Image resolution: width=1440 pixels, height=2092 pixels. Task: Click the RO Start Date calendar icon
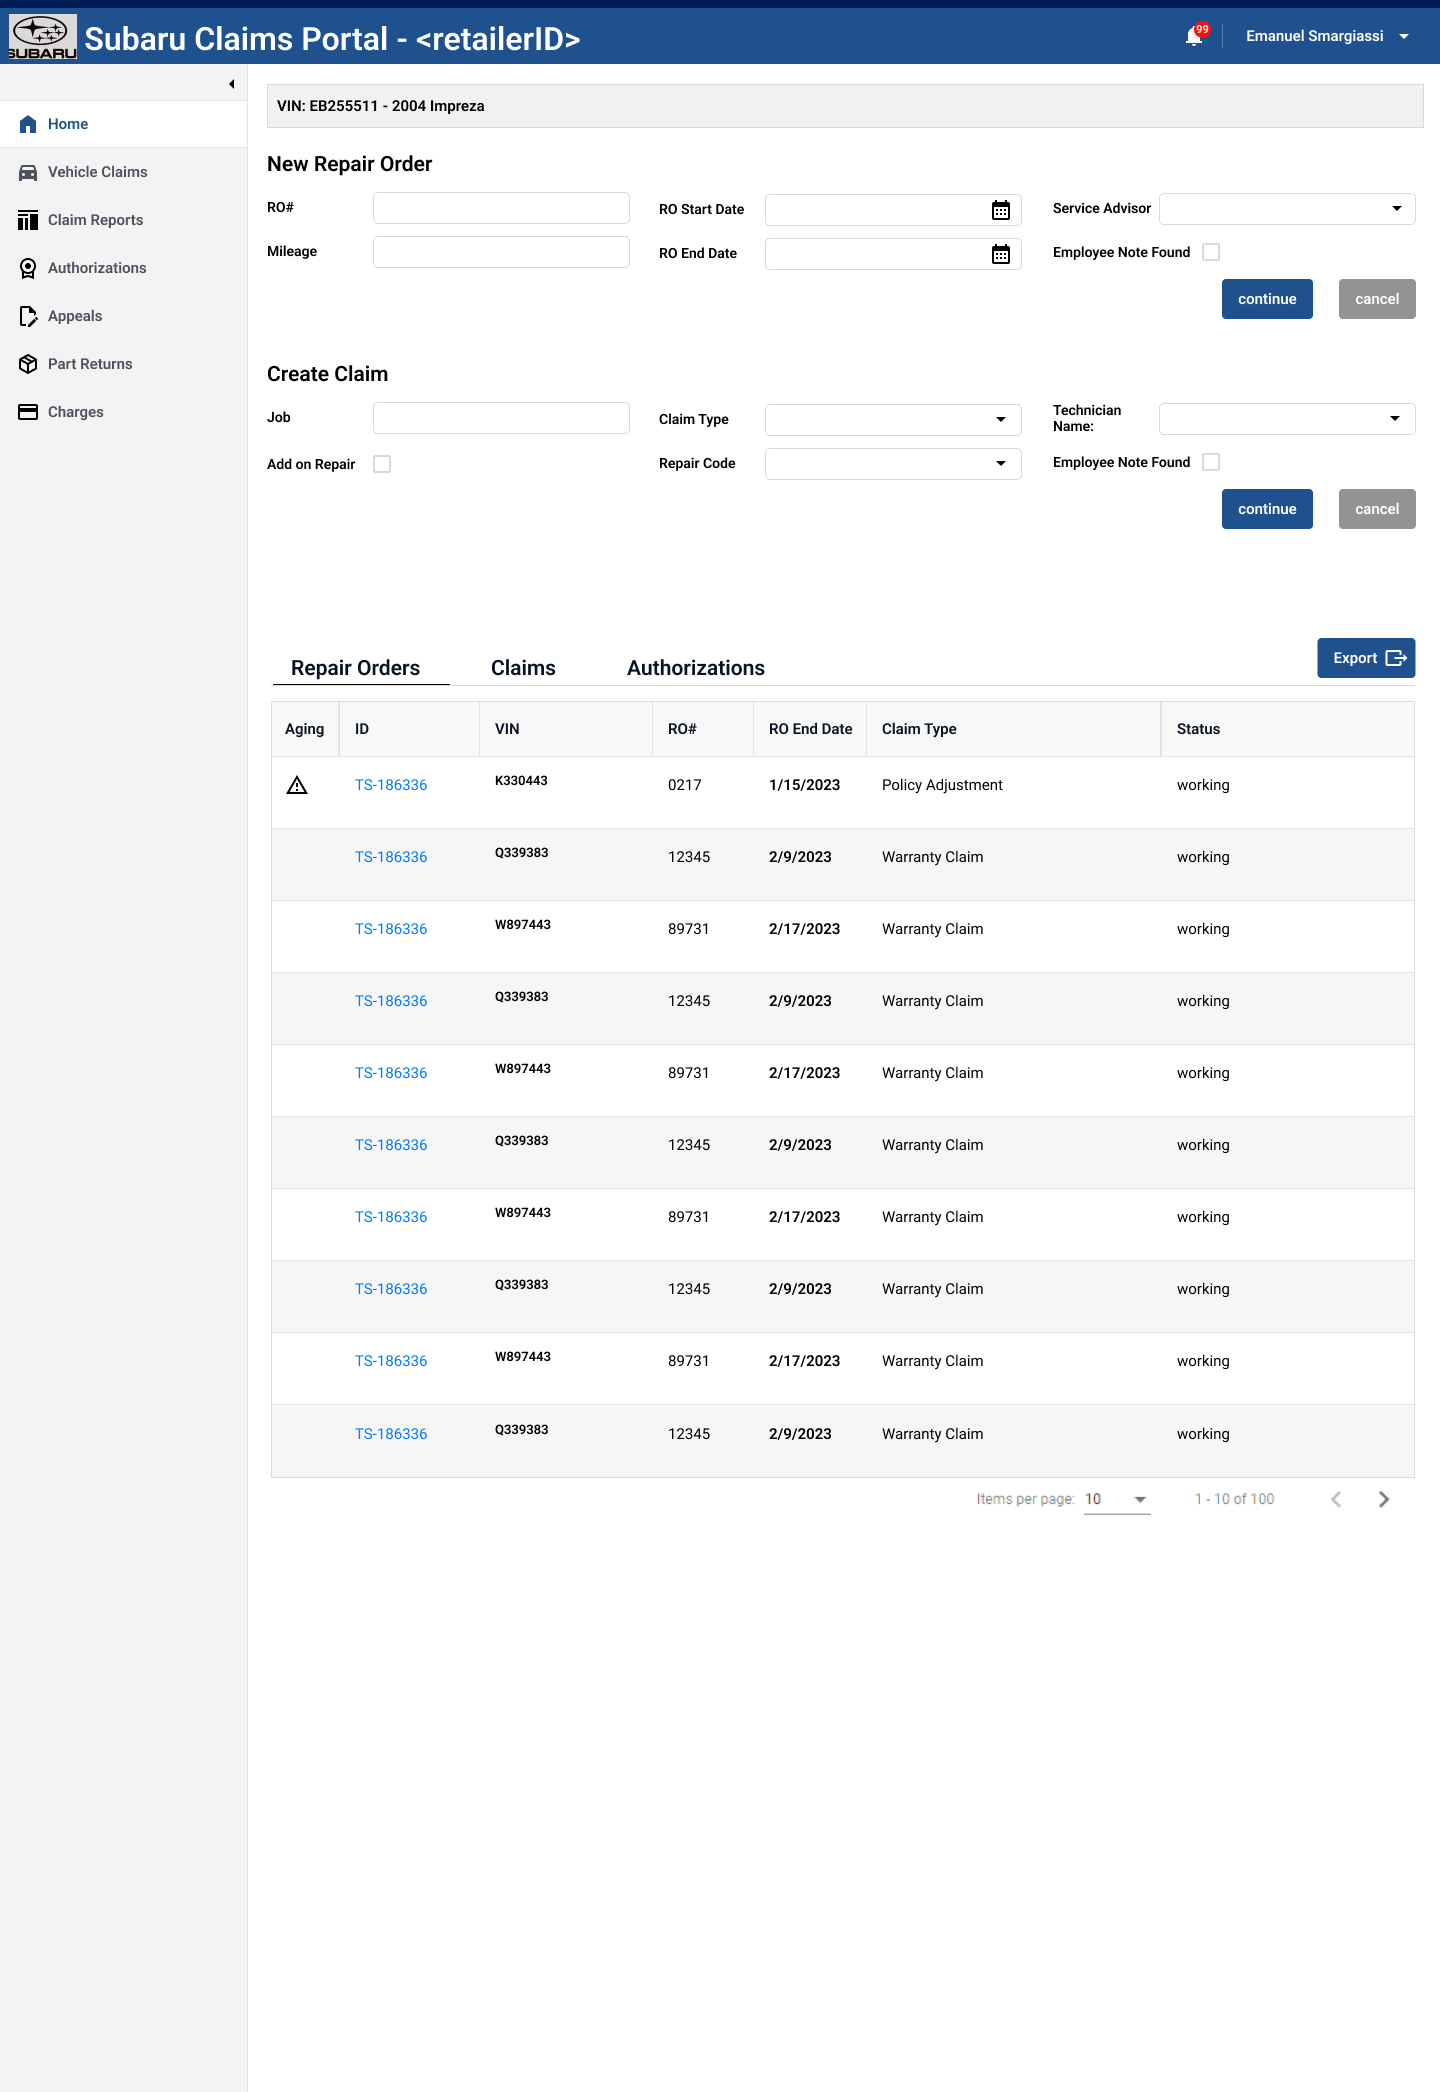(1000, 210)
